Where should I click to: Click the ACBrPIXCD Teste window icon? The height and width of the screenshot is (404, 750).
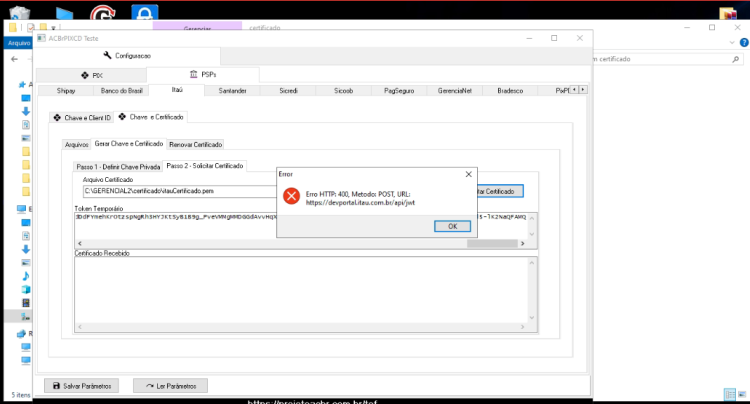[x=41, y=38]
